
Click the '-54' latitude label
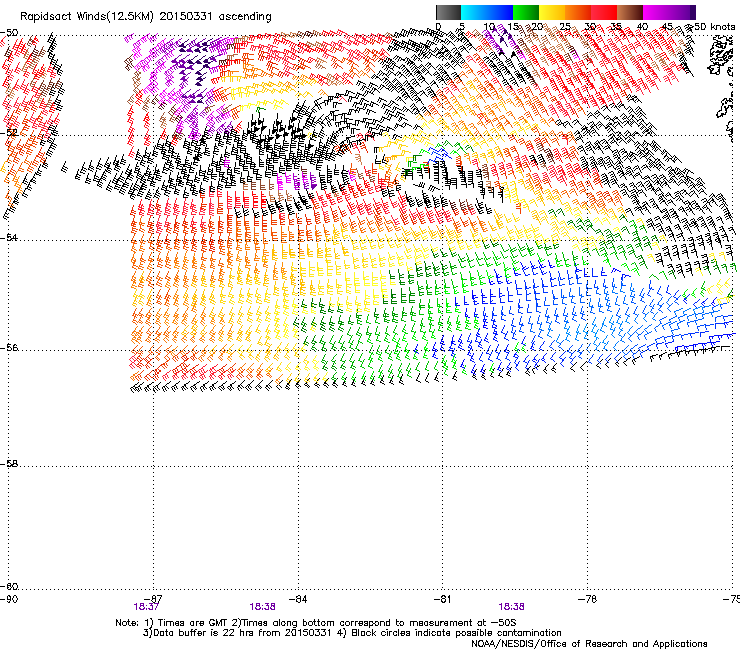[x=9, y=237]
